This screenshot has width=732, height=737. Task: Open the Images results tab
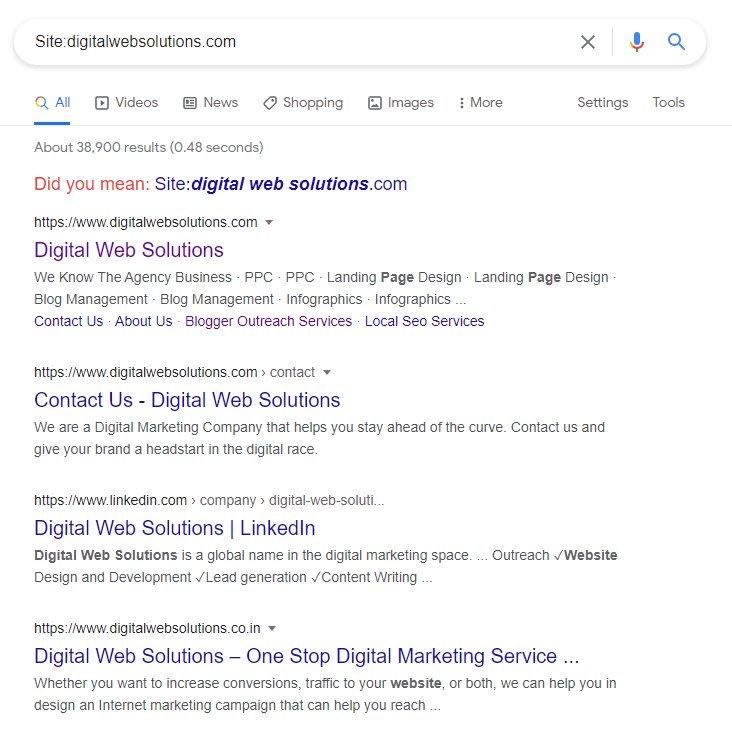click(x=401, y=102)
